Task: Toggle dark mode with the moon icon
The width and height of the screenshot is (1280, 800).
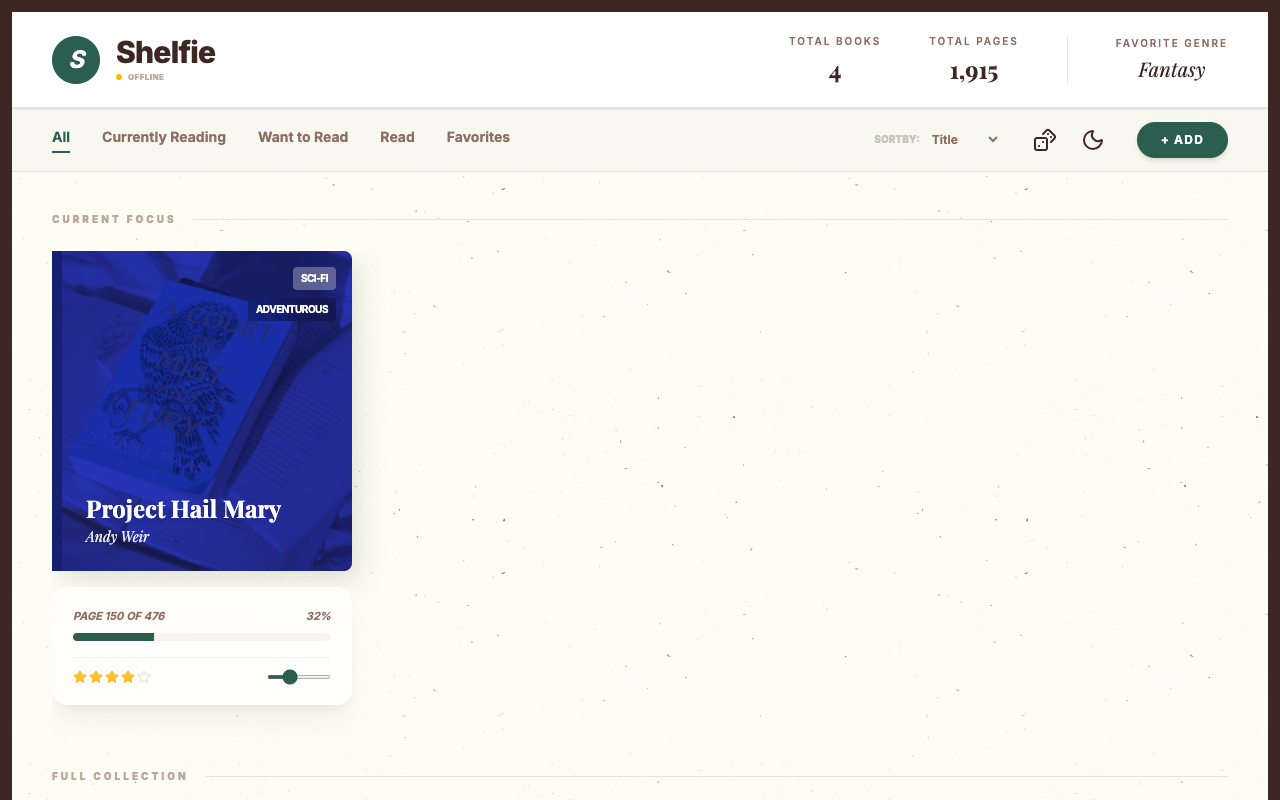Action: (x=1093, y=140)
